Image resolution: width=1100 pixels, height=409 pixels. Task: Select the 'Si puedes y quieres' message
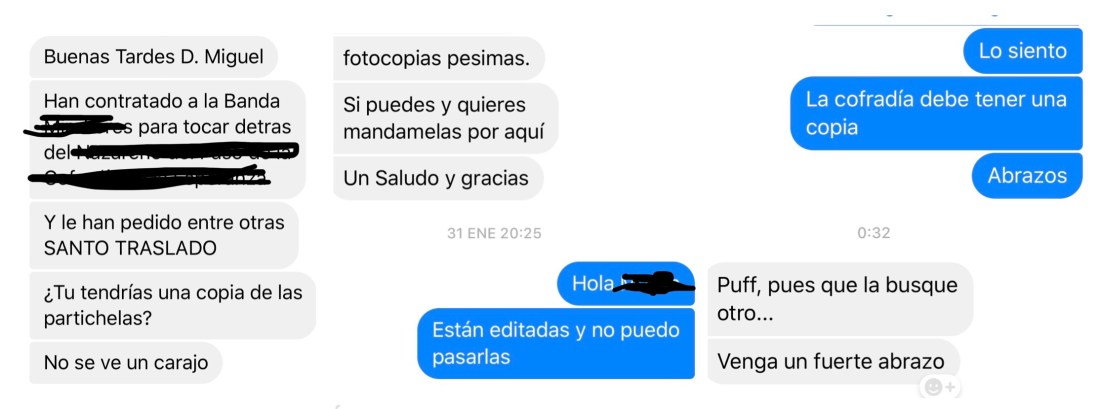(x=445, y=118)
